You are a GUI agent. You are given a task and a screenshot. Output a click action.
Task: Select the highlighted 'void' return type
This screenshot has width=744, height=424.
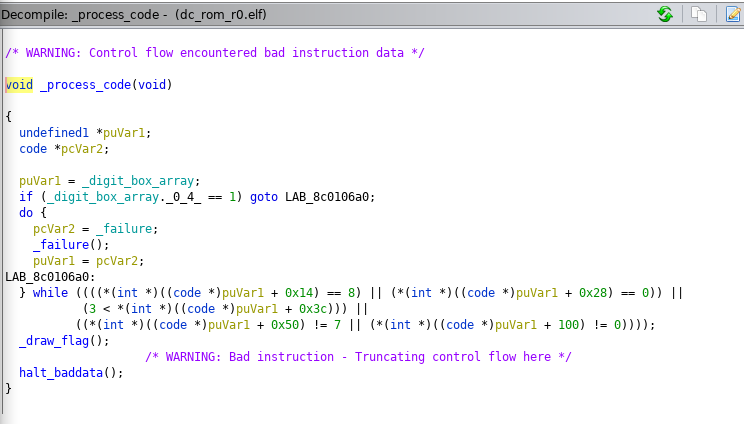click(19, 85)
